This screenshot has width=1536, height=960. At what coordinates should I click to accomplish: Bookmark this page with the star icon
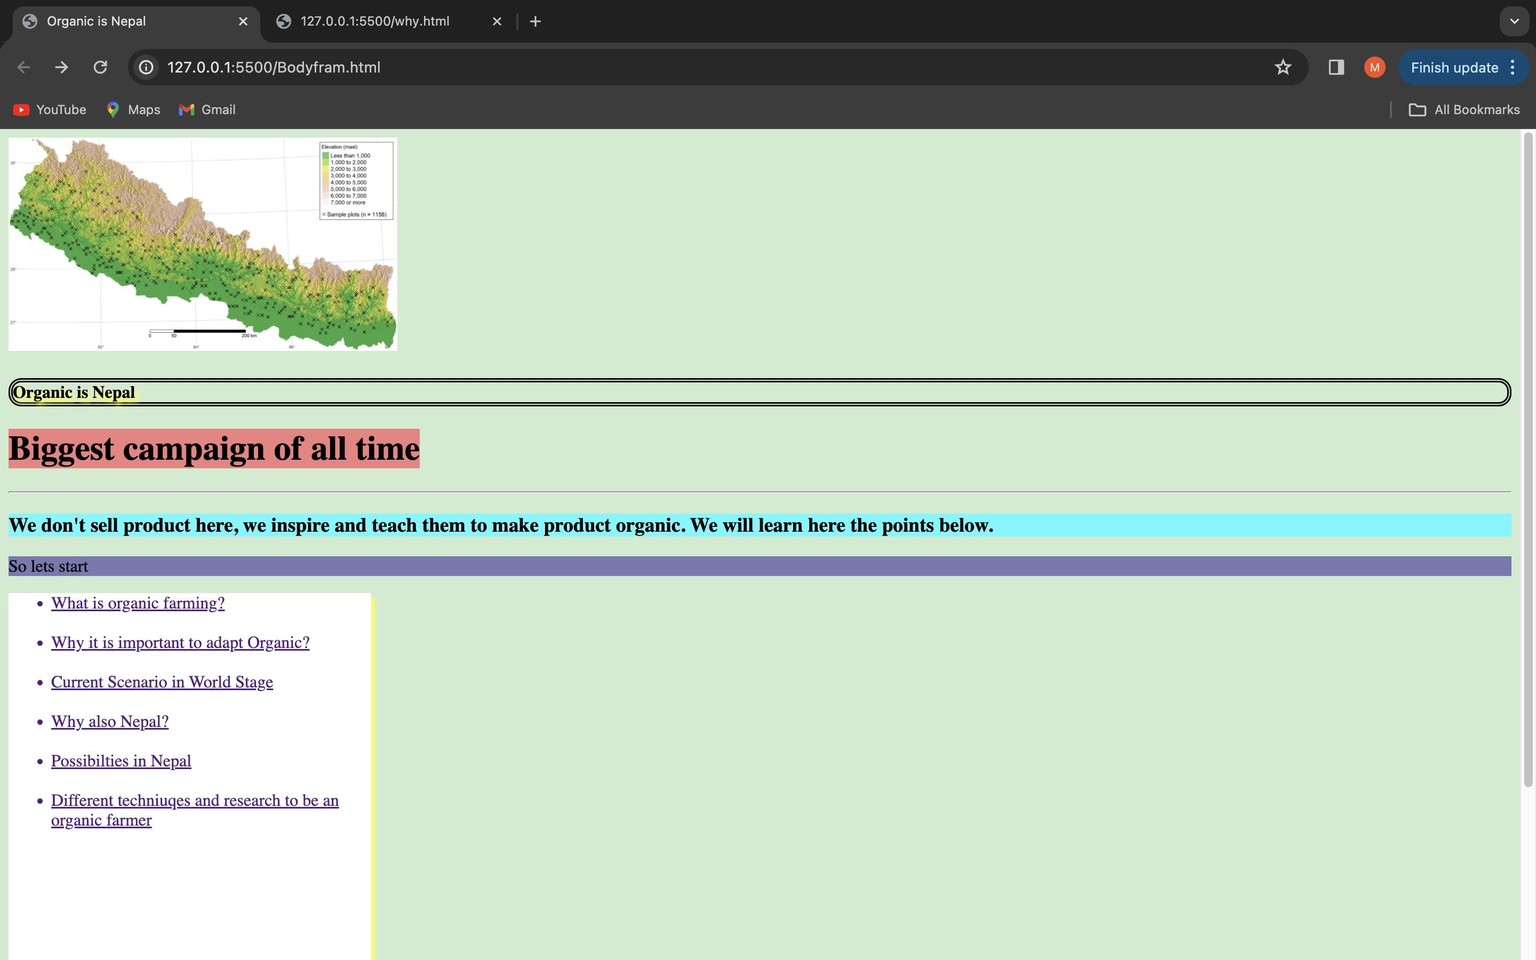coord(1283,67)
